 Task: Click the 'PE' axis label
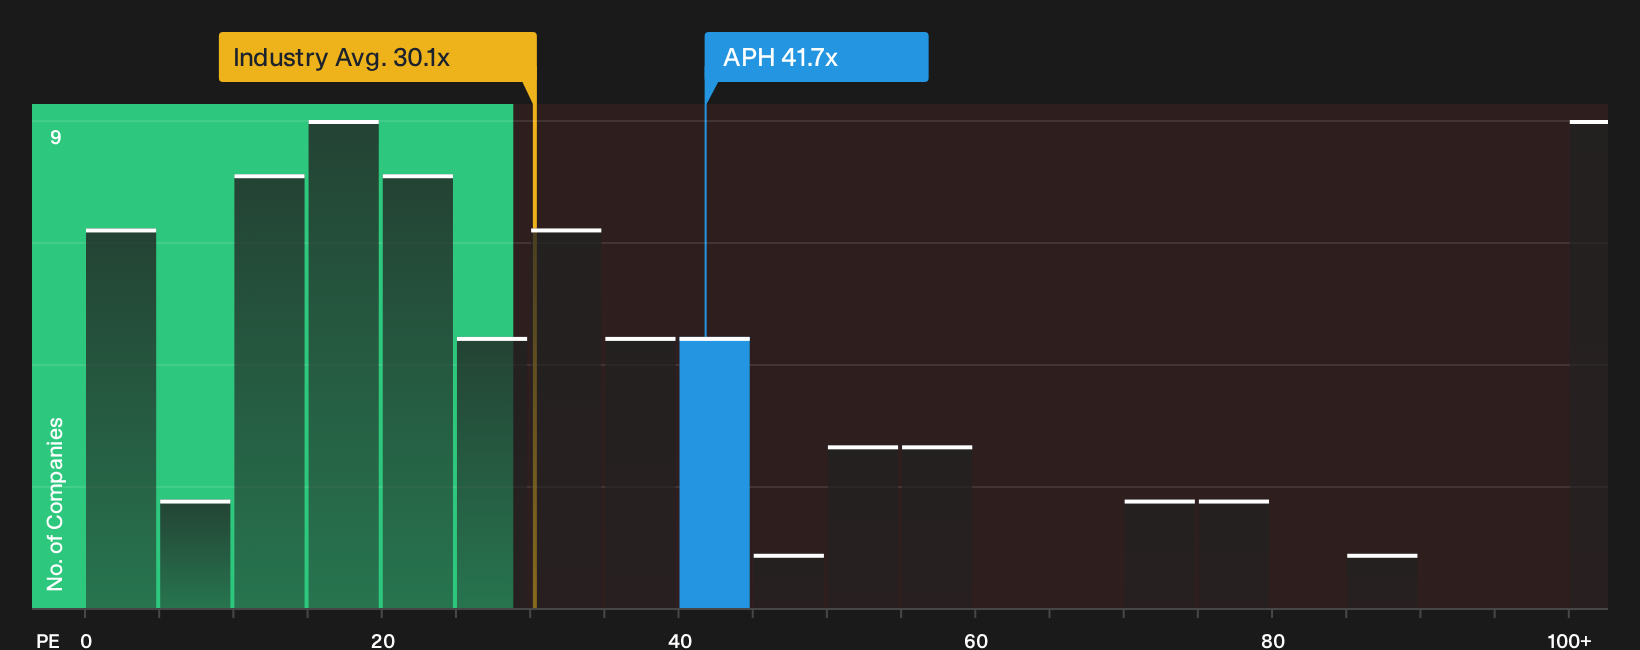tap(48, 641)
